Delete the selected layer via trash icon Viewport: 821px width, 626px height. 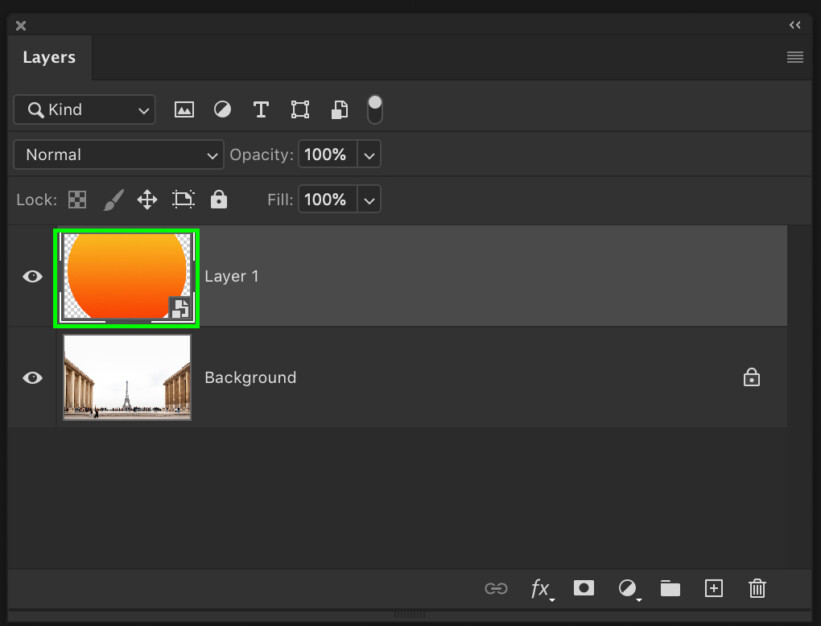click(x=757, y=589)
